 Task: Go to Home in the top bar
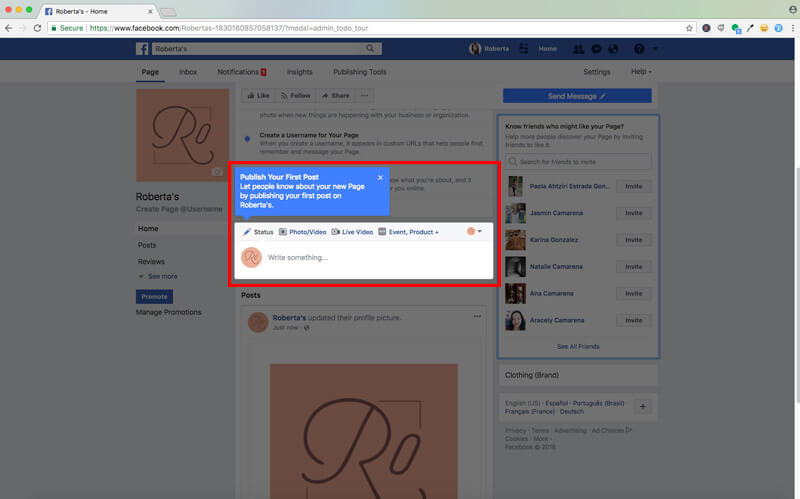(547, 48)
